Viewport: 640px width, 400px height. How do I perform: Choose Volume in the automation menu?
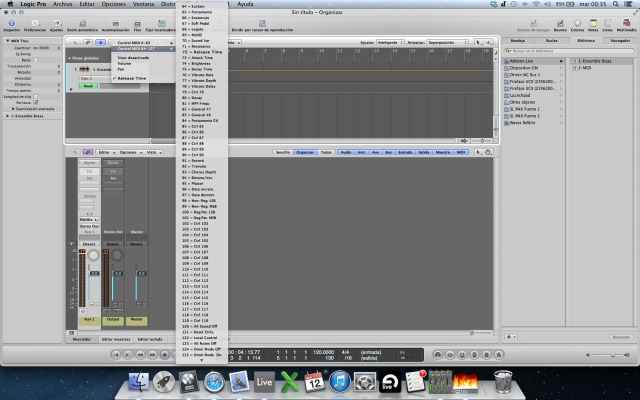[x=123, y=63]
